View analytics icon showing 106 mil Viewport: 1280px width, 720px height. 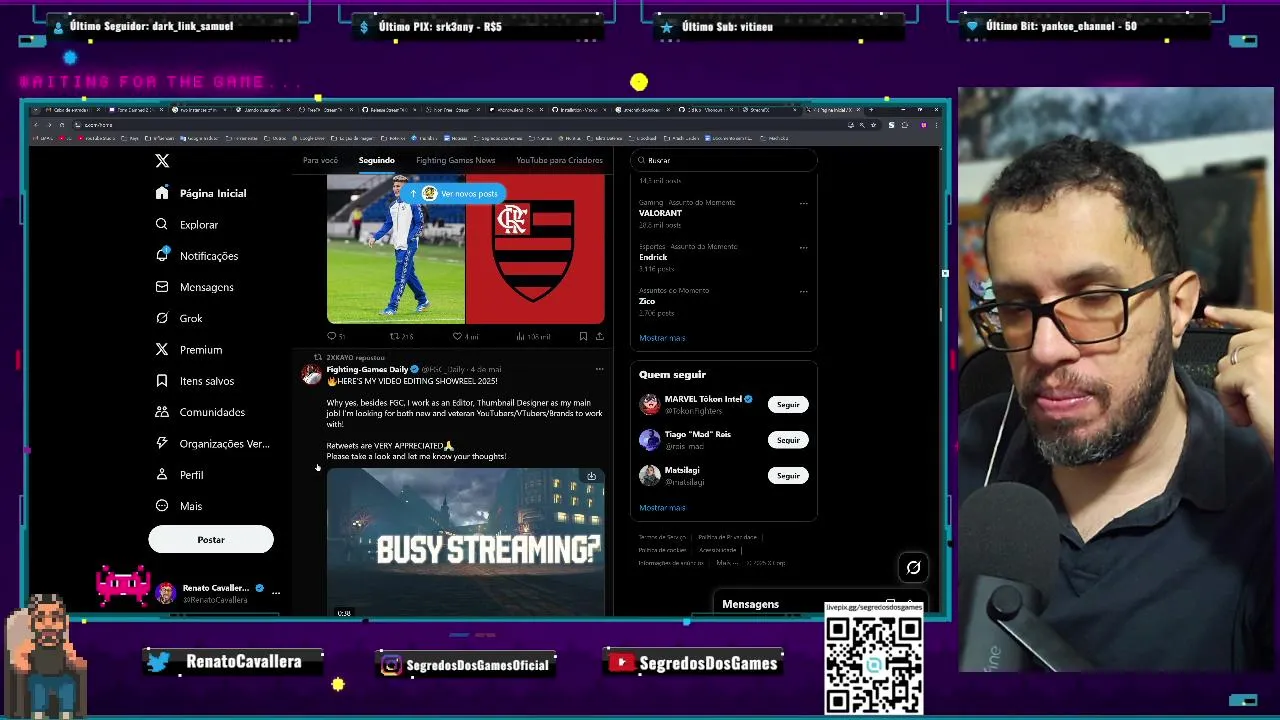click(x=521, y=336)
